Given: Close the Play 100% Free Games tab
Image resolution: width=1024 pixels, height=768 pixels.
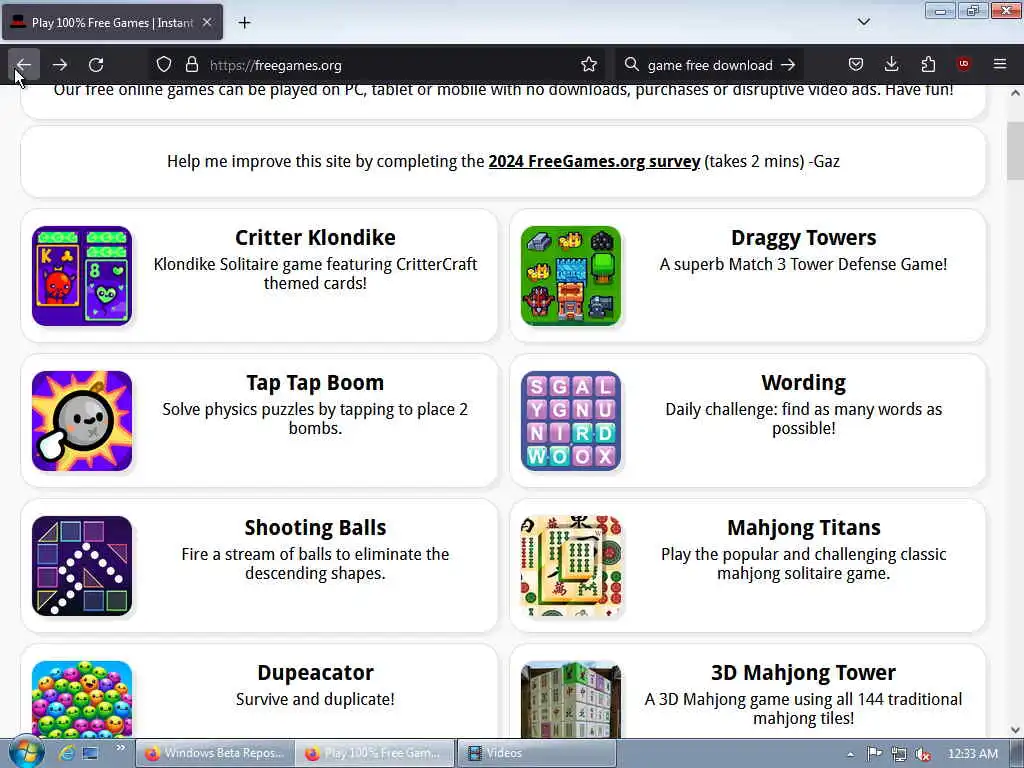Looking at the screenshot, I should (207, 22).
